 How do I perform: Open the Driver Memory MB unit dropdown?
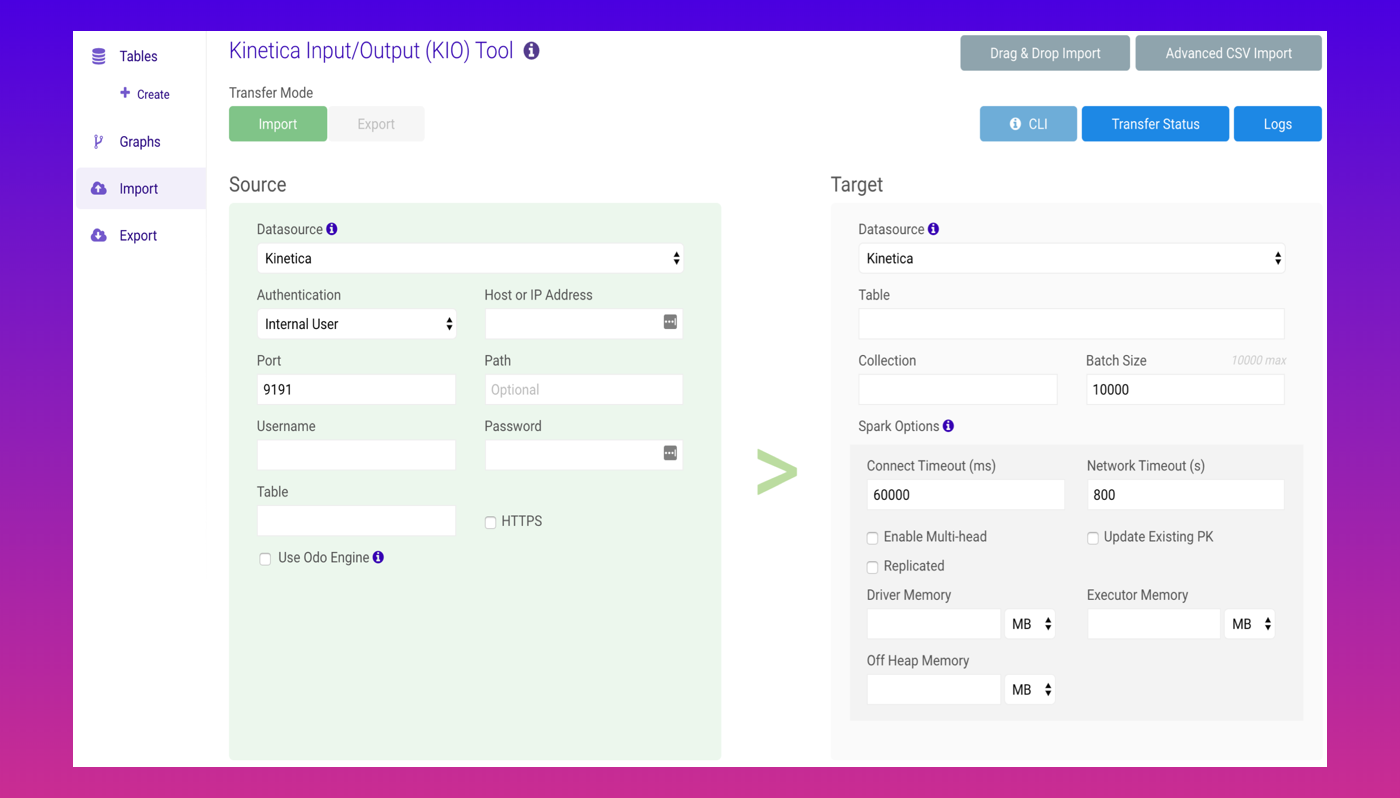[1030, 624]
